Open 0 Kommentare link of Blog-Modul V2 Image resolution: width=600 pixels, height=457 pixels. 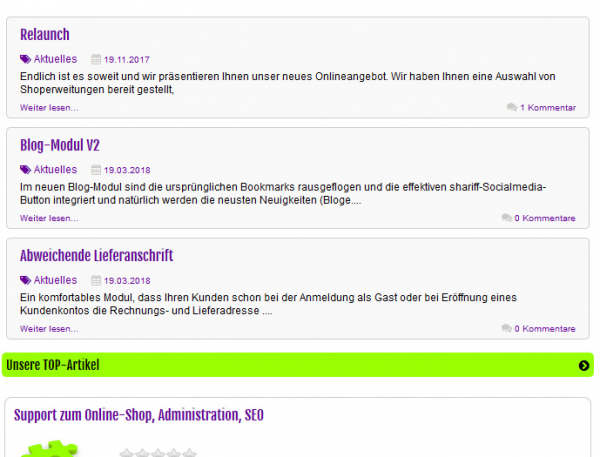click(545, 218)
